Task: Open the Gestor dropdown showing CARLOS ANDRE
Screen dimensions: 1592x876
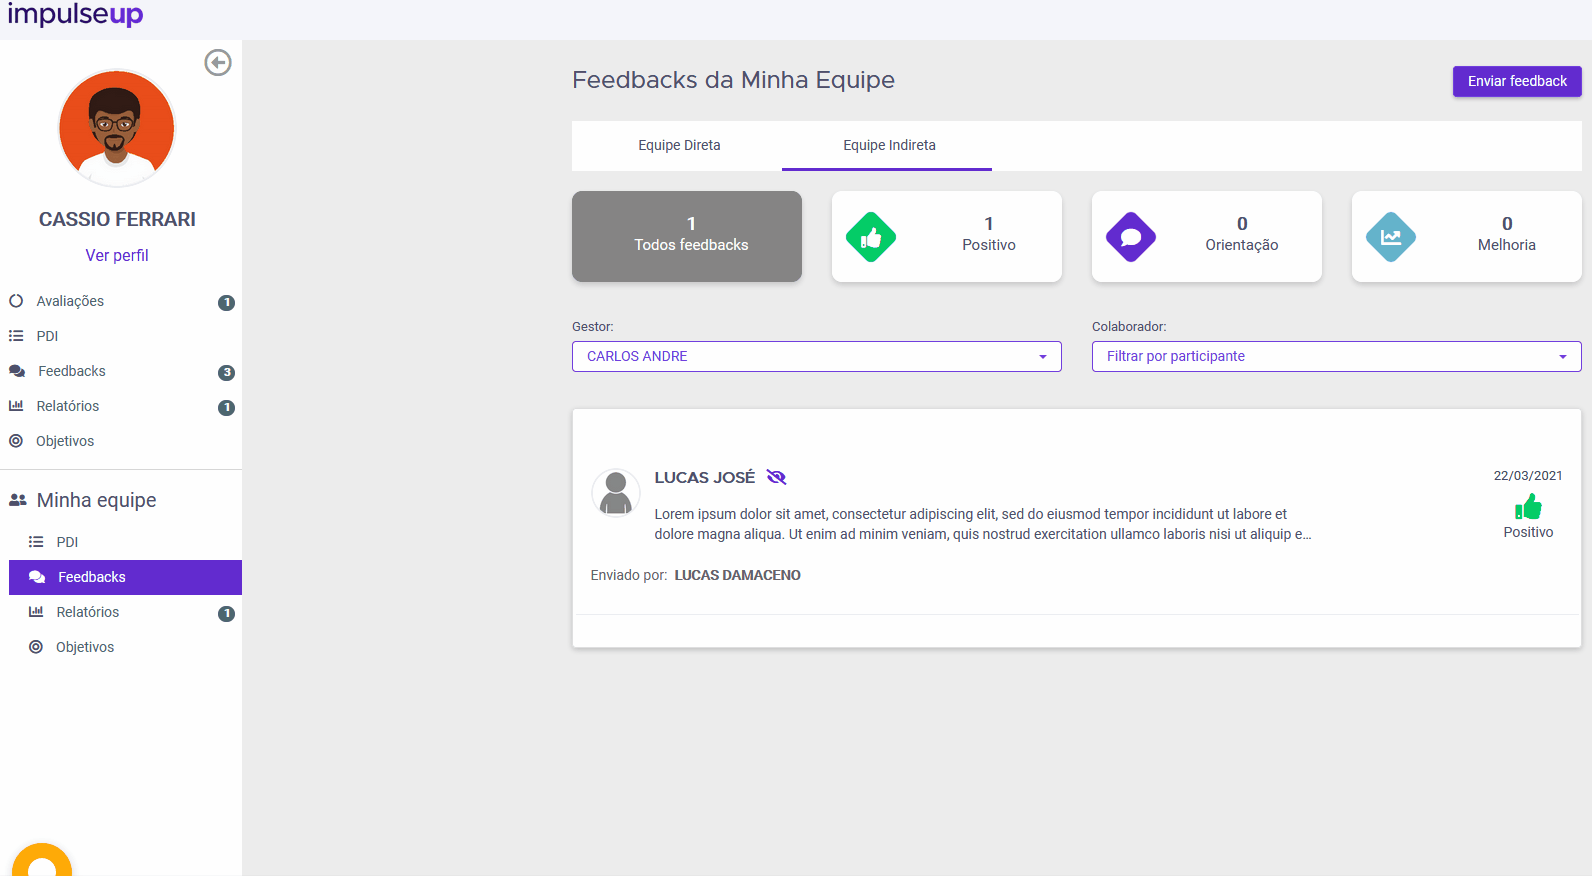Action: 817,356
